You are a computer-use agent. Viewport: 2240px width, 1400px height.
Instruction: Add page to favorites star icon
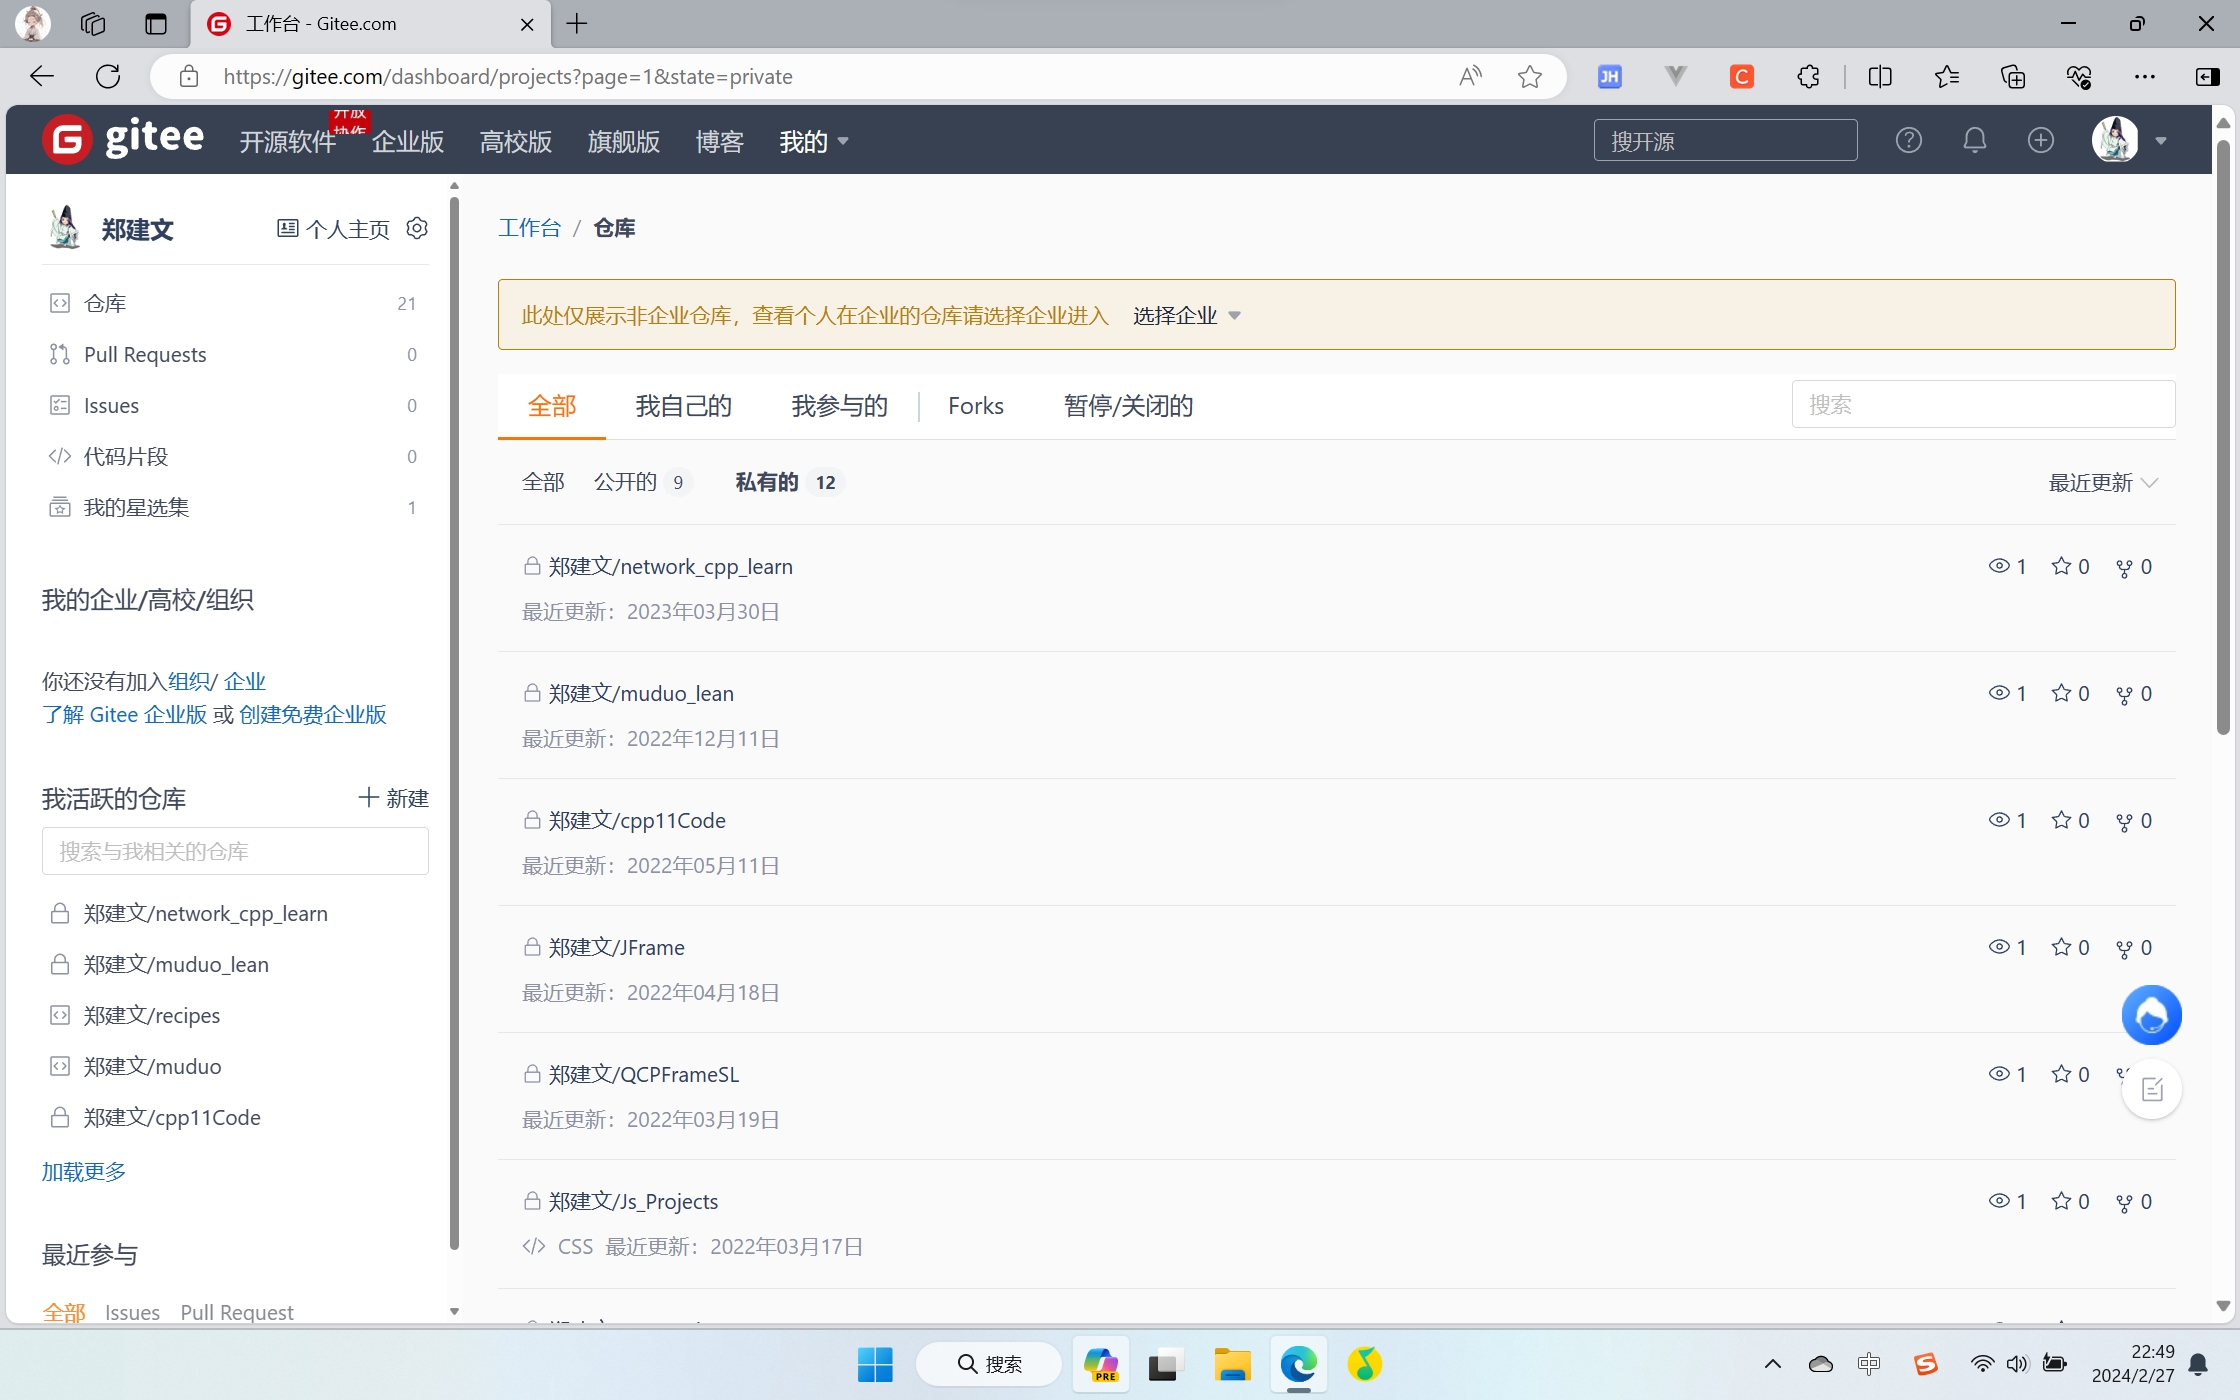[1529, 76]
